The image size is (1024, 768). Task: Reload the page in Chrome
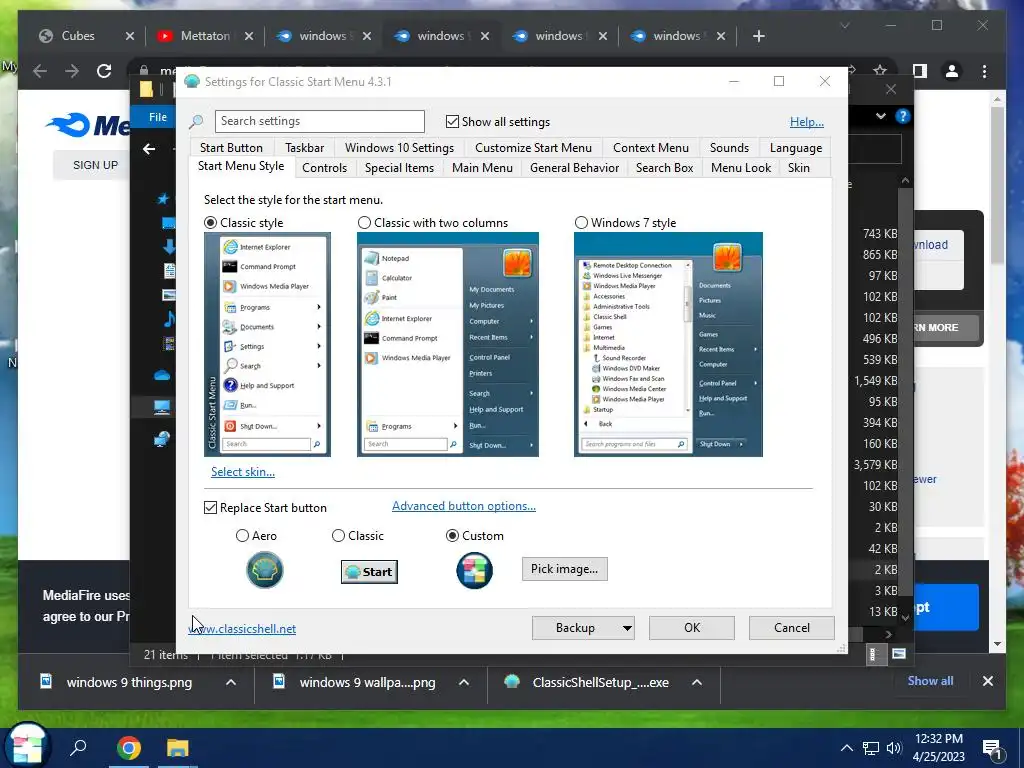tap(104, 71)
